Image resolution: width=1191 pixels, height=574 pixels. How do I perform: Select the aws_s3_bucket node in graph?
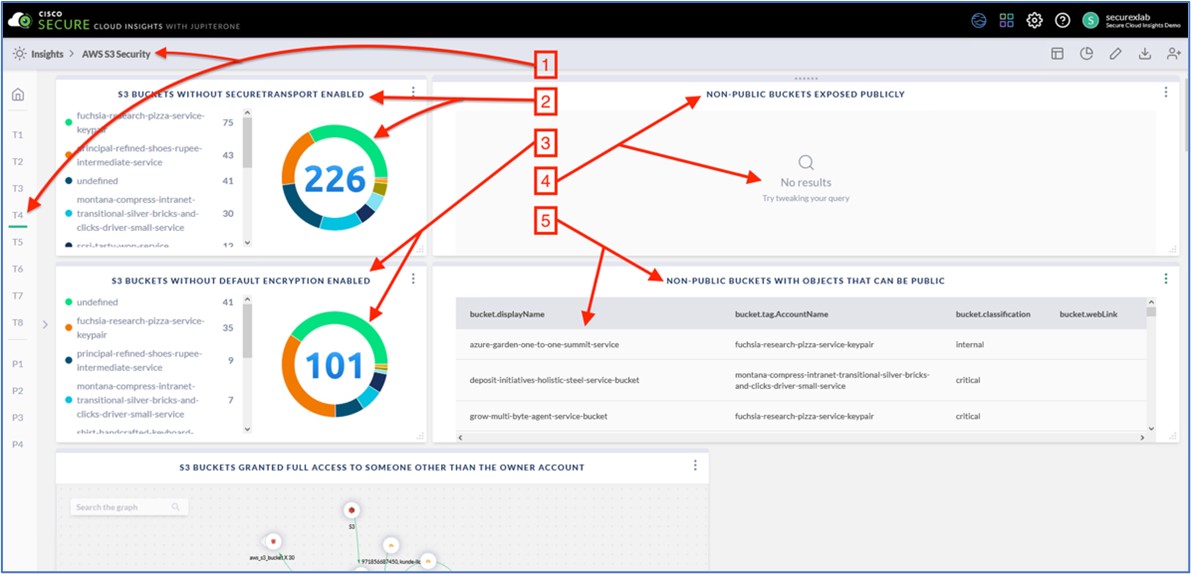(x=273, y=541)
